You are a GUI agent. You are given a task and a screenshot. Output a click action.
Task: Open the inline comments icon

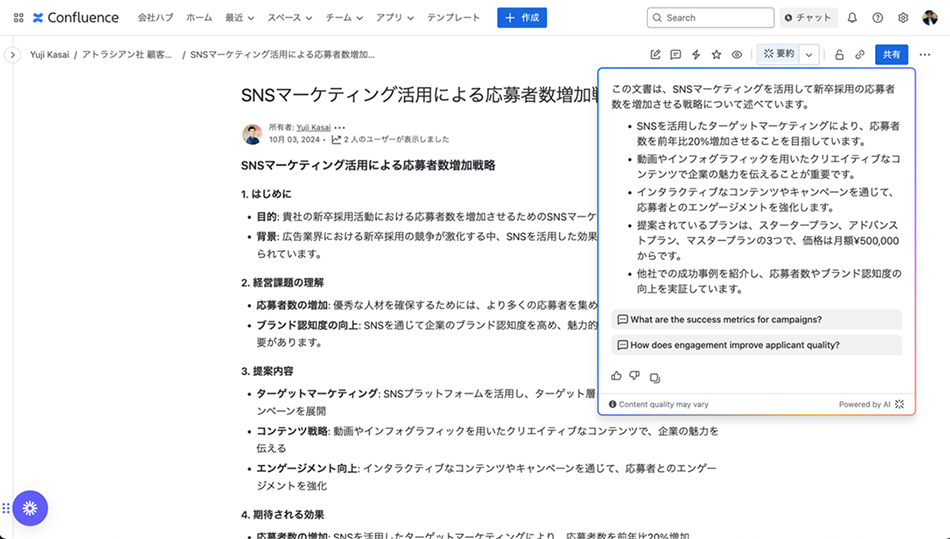point(676,55)
